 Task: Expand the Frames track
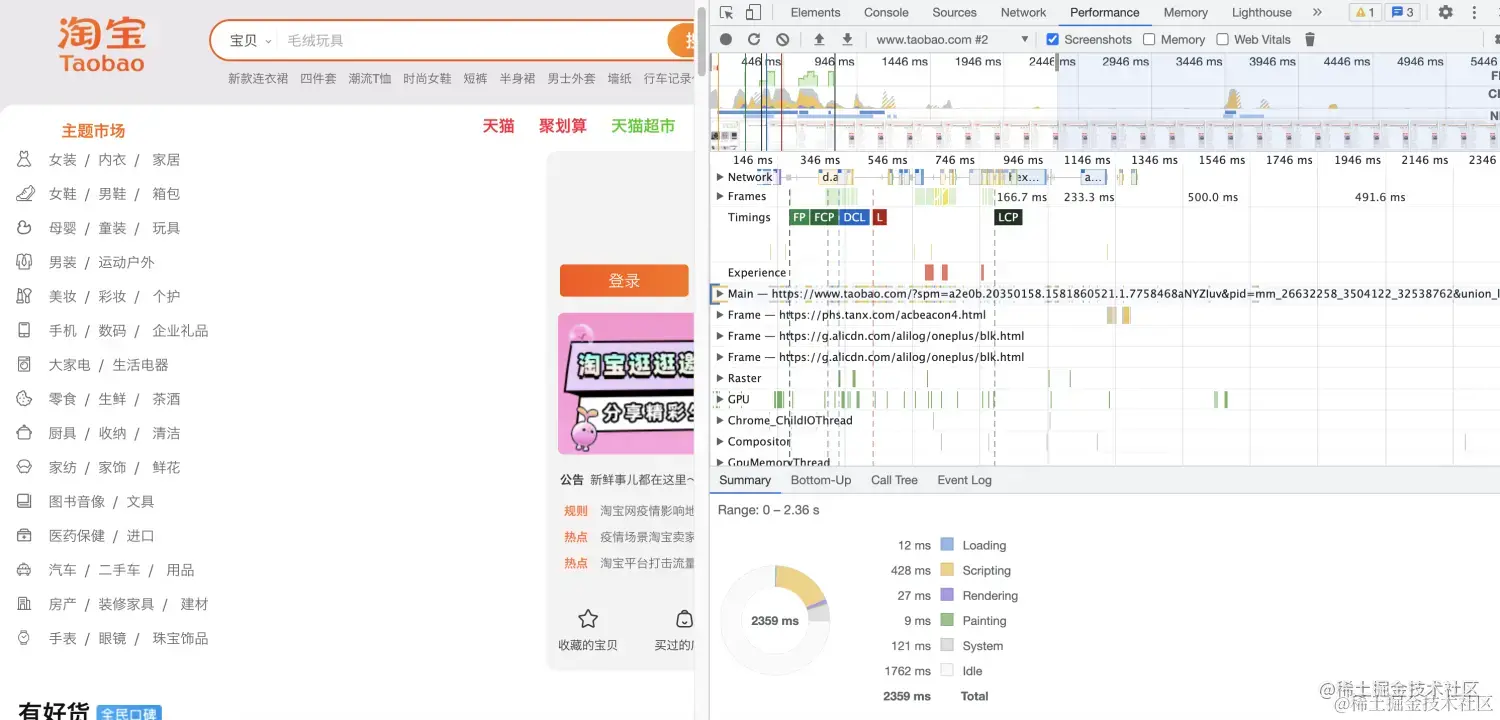[720, 196]
